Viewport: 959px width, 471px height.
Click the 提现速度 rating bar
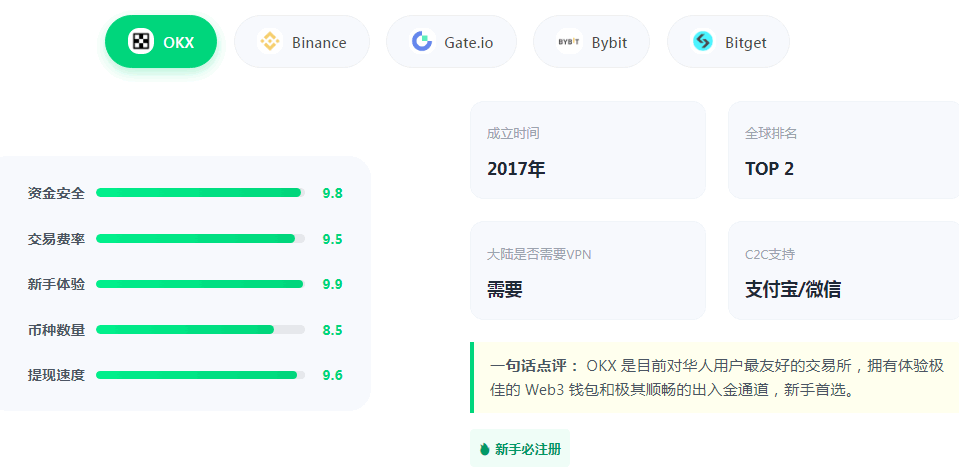(x=200, y=375)
